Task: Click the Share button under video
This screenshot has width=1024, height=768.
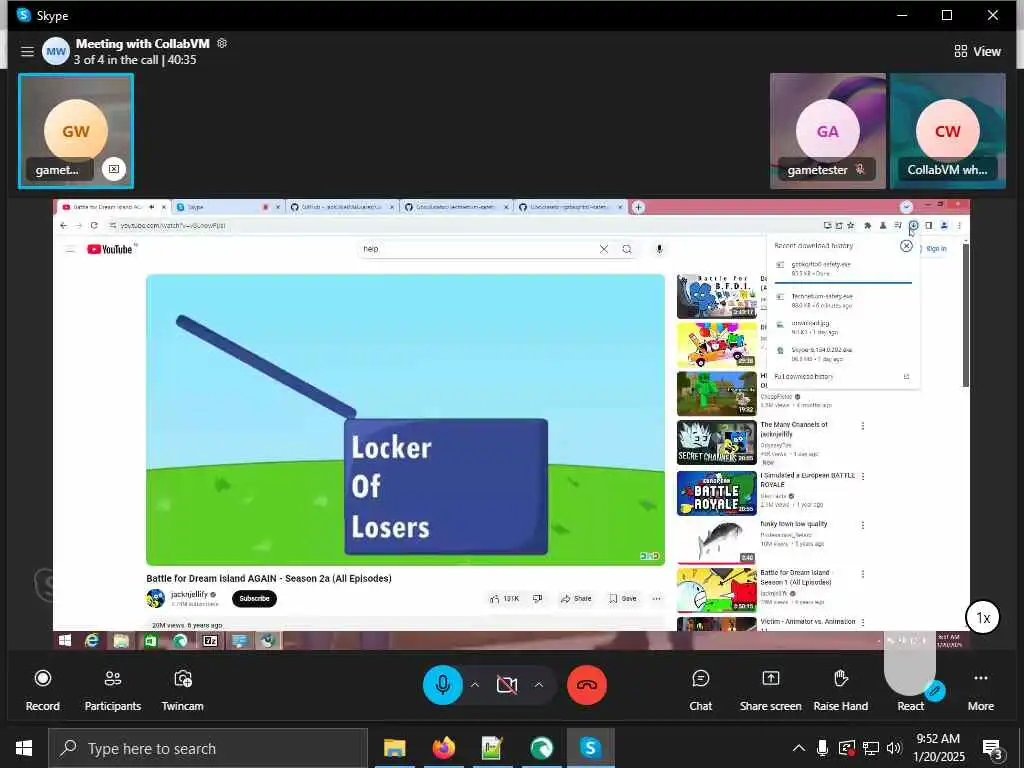Action: (x=576, y=598)
